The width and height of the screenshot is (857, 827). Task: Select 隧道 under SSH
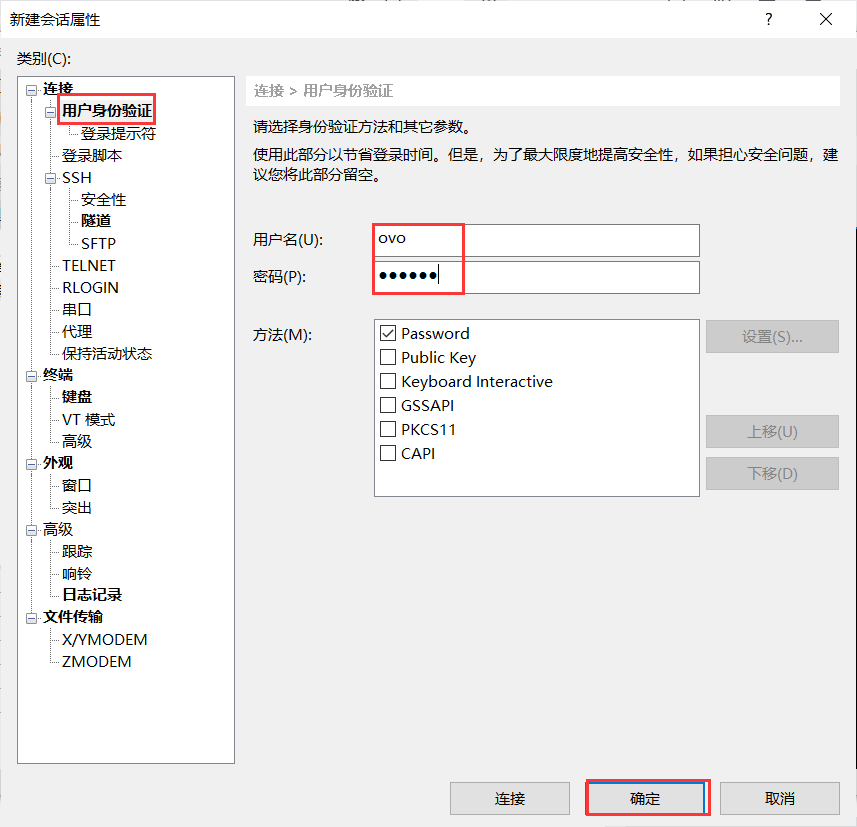[96, 221]
